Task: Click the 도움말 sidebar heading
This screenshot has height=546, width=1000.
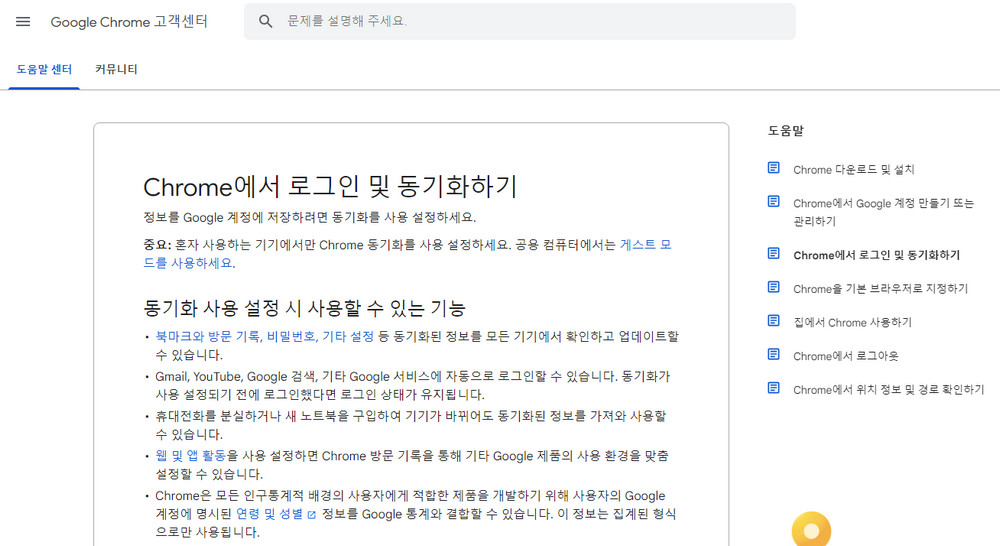Action: (x=786, y=131)
